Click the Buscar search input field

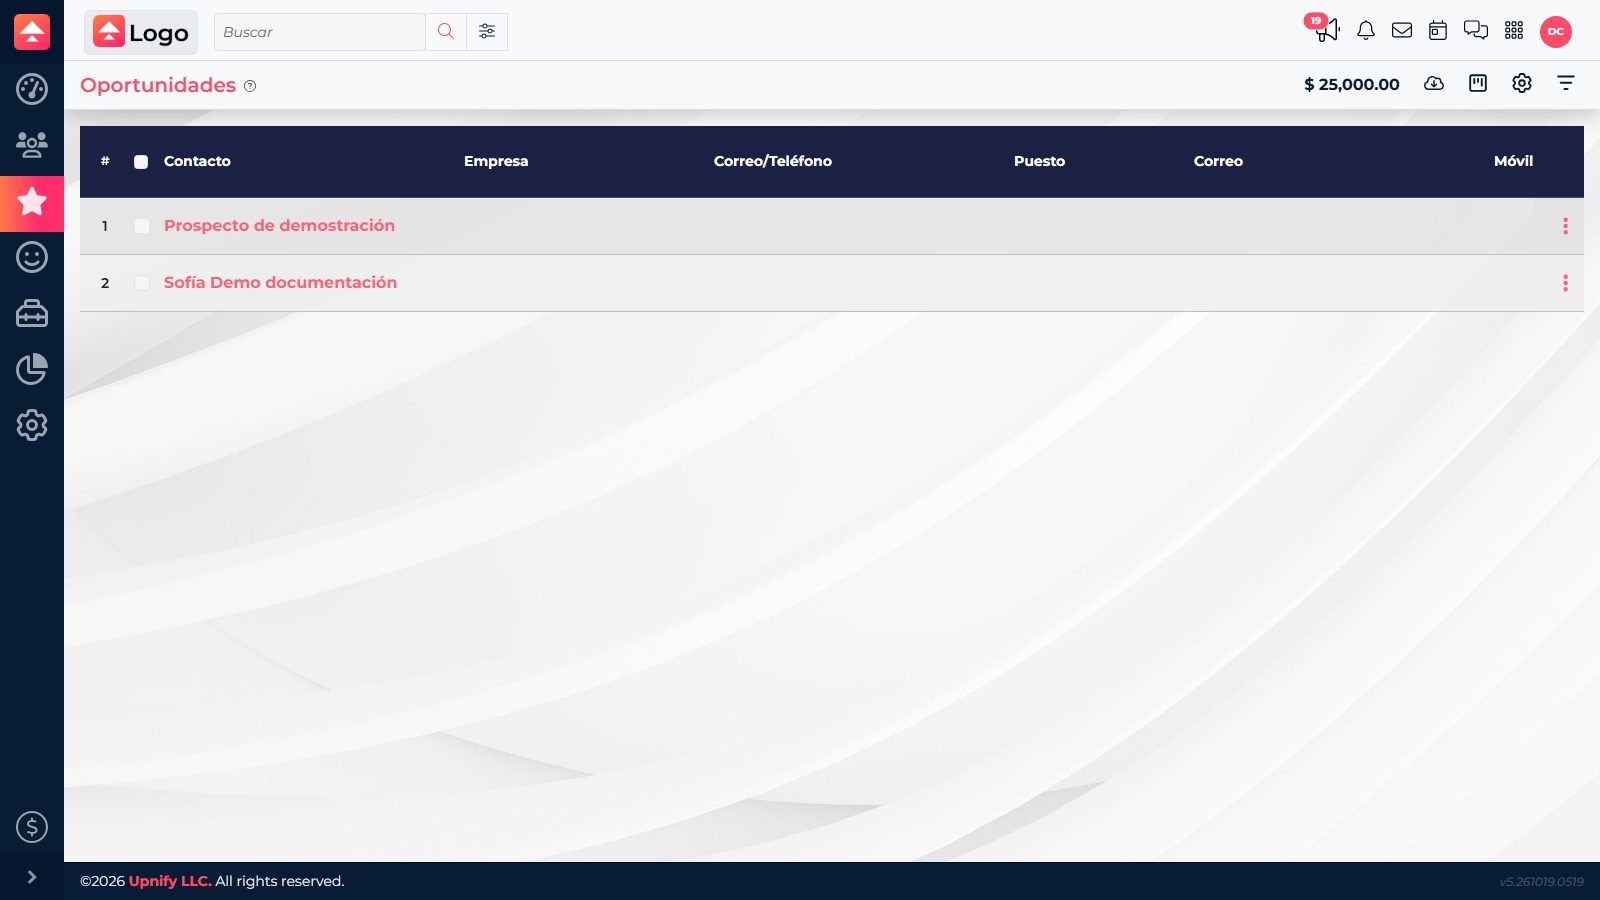[x=320, y=32]
